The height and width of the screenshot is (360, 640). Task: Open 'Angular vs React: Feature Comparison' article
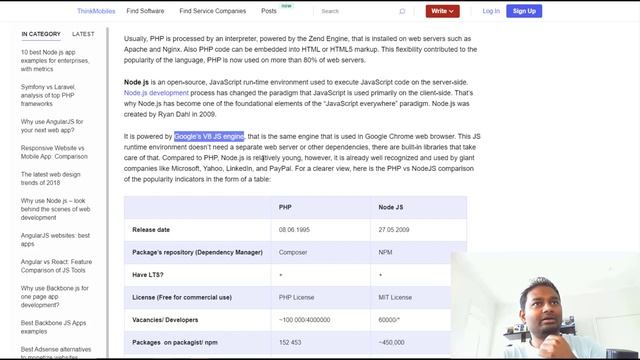pyautogui.click(x=56, y=266)
